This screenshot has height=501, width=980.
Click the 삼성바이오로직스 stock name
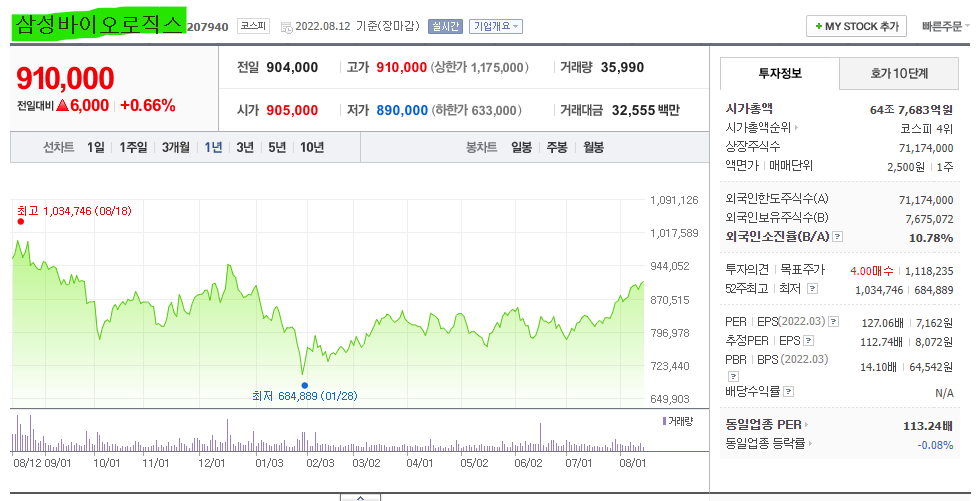(98, 25)
